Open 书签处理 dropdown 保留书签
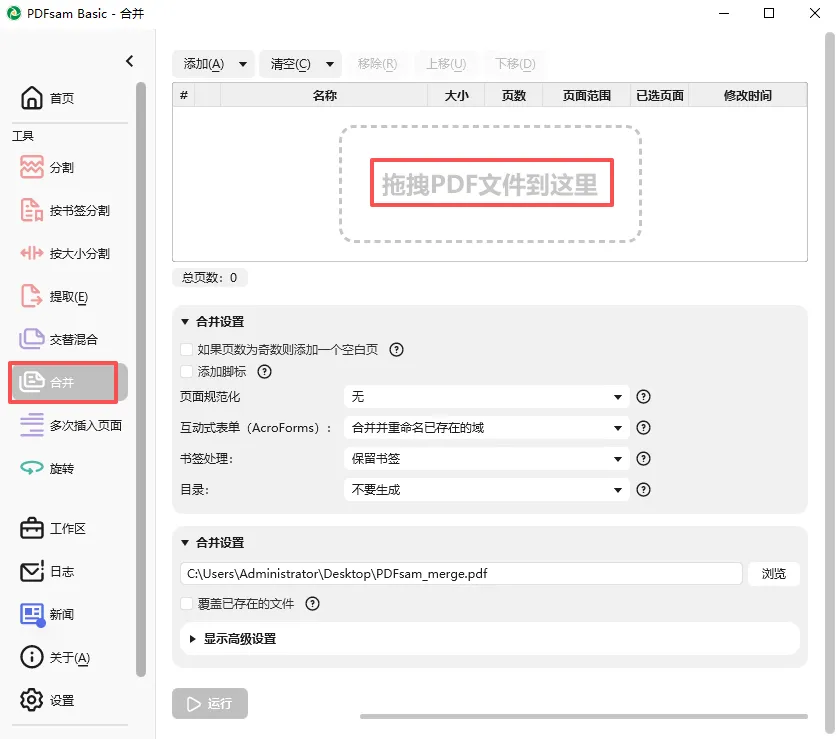838x739 pixels. (x=486, y=458)
